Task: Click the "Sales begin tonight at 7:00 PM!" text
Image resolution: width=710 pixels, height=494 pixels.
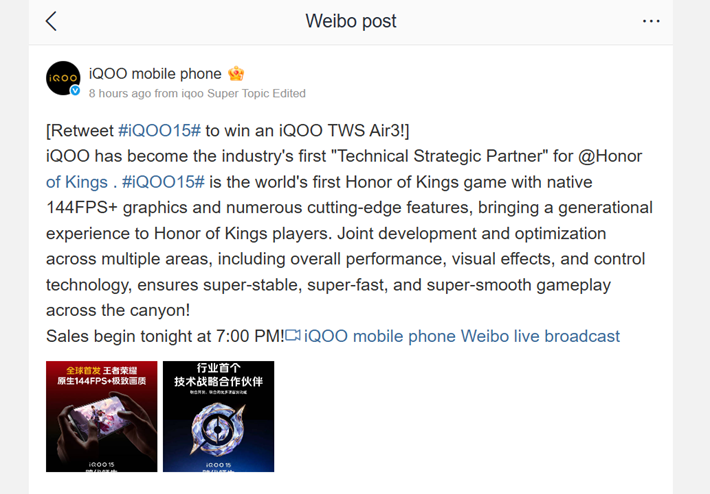Action: pos(164,336)
